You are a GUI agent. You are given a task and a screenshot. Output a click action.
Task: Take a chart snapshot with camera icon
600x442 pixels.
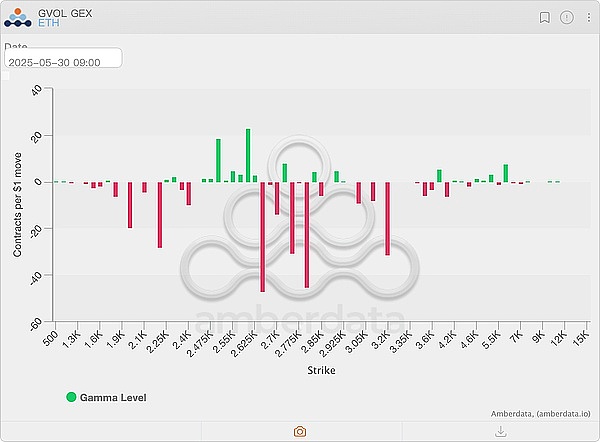tap(299, 431)
